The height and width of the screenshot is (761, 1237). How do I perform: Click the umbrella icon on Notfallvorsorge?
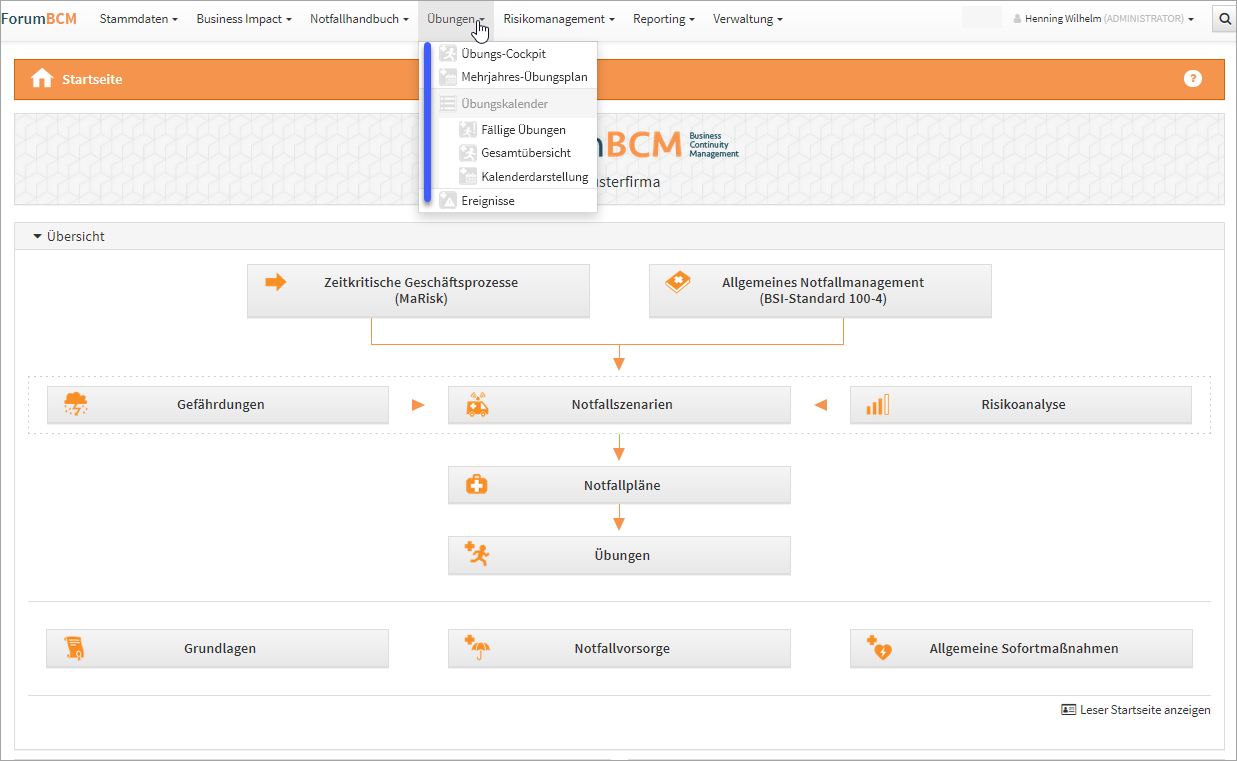(477, 647)
